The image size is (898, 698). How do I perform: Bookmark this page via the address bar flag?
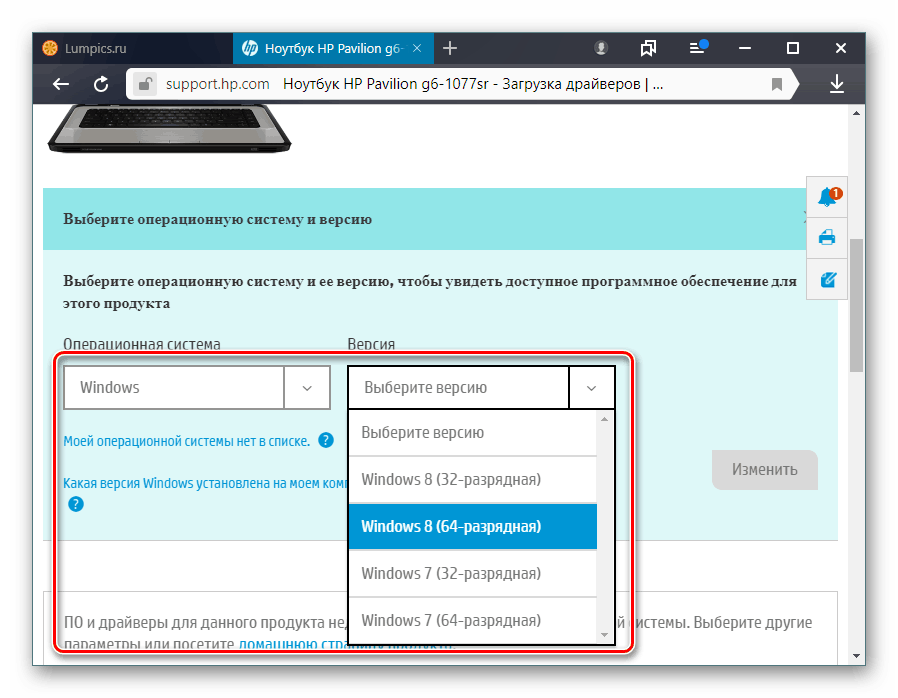point(777,85)
